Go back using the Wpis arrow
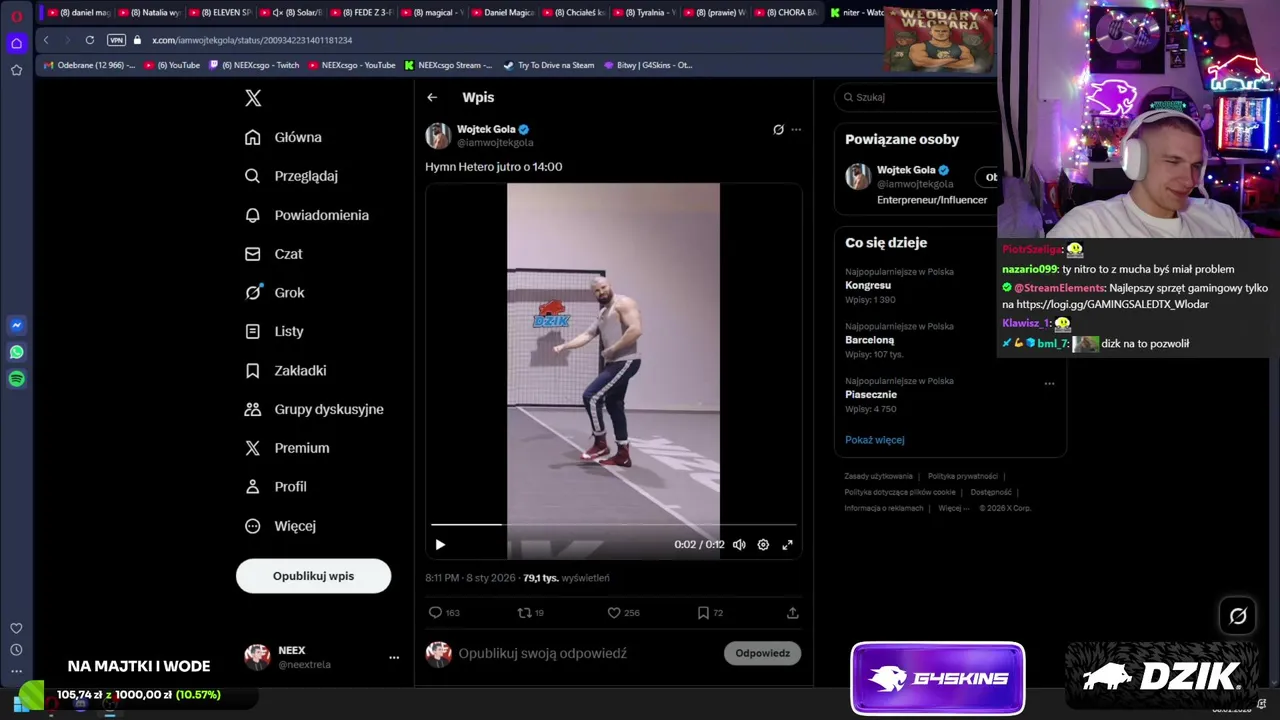Image resolution: width=1280 pixels, height=720 pixels. pyautogui.click(x=432, y=97)
